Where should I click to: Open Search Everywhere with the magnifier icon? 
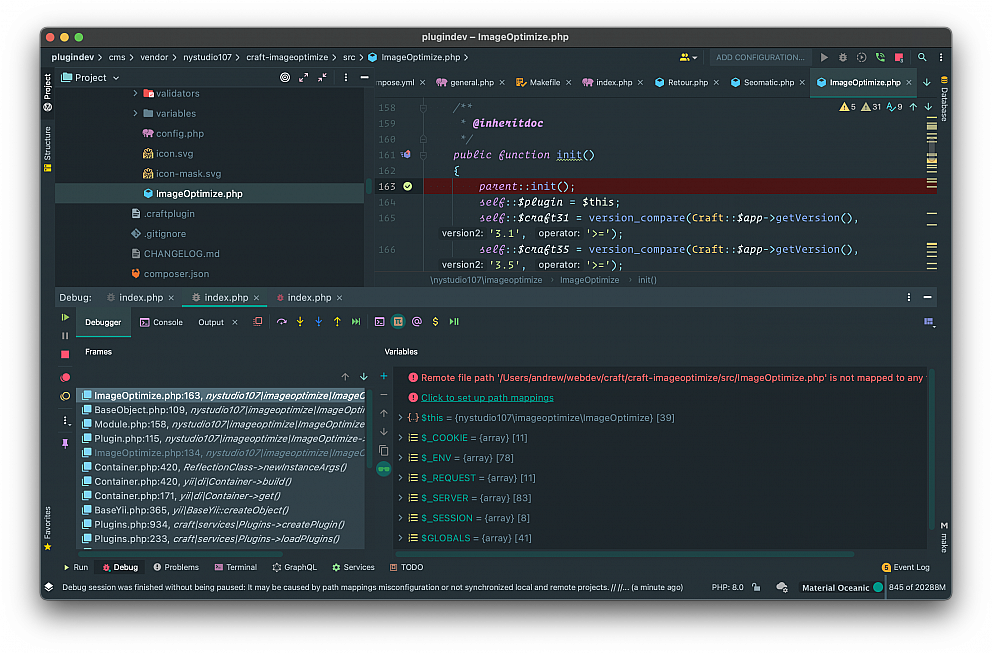922,57
